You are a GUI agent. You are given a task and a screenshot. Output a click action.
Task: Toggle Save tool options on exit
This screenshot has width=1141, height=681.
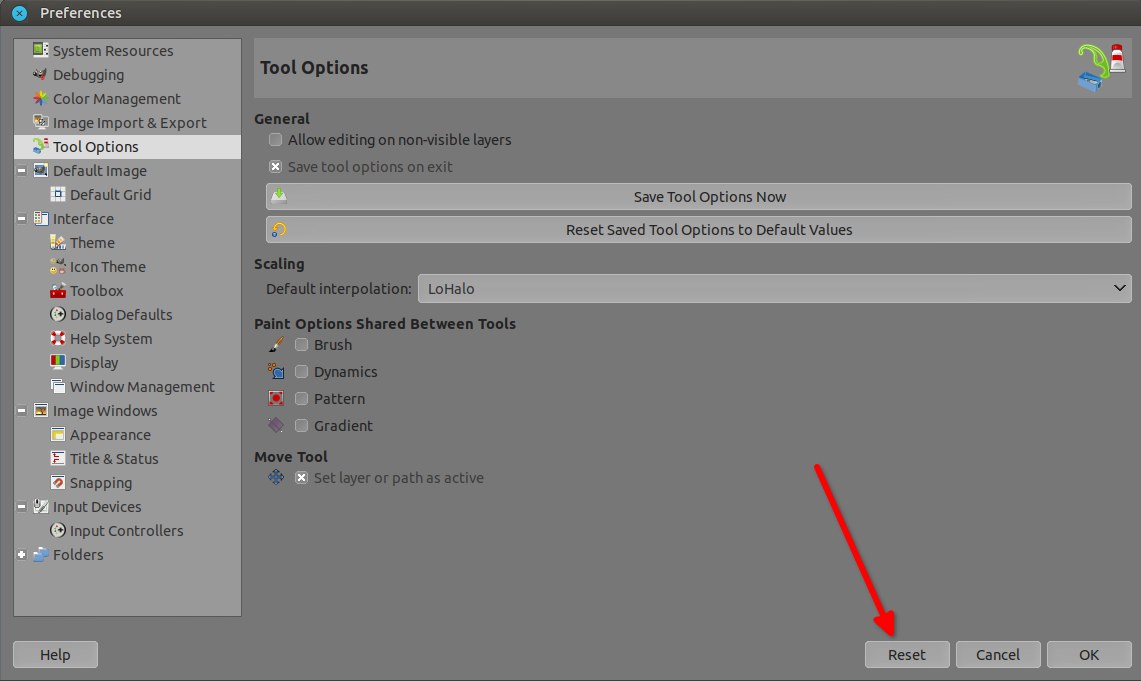point(275,167)
